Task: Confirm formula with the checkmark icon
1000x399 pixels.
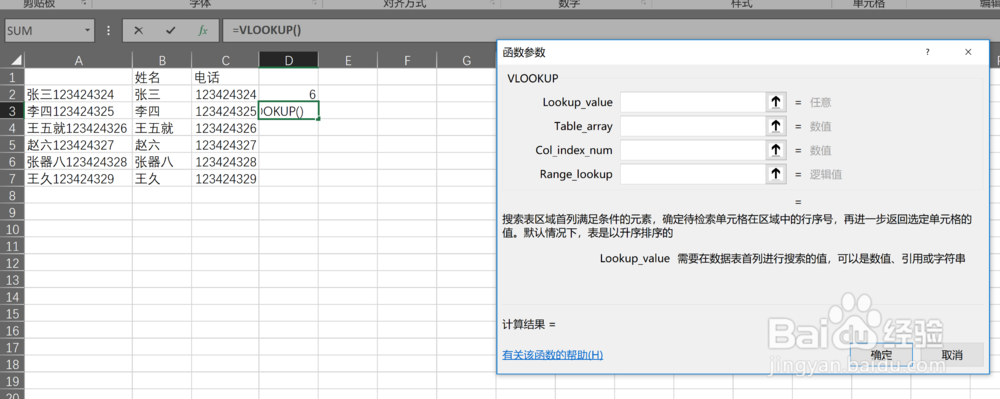Action: pos(170,31)
